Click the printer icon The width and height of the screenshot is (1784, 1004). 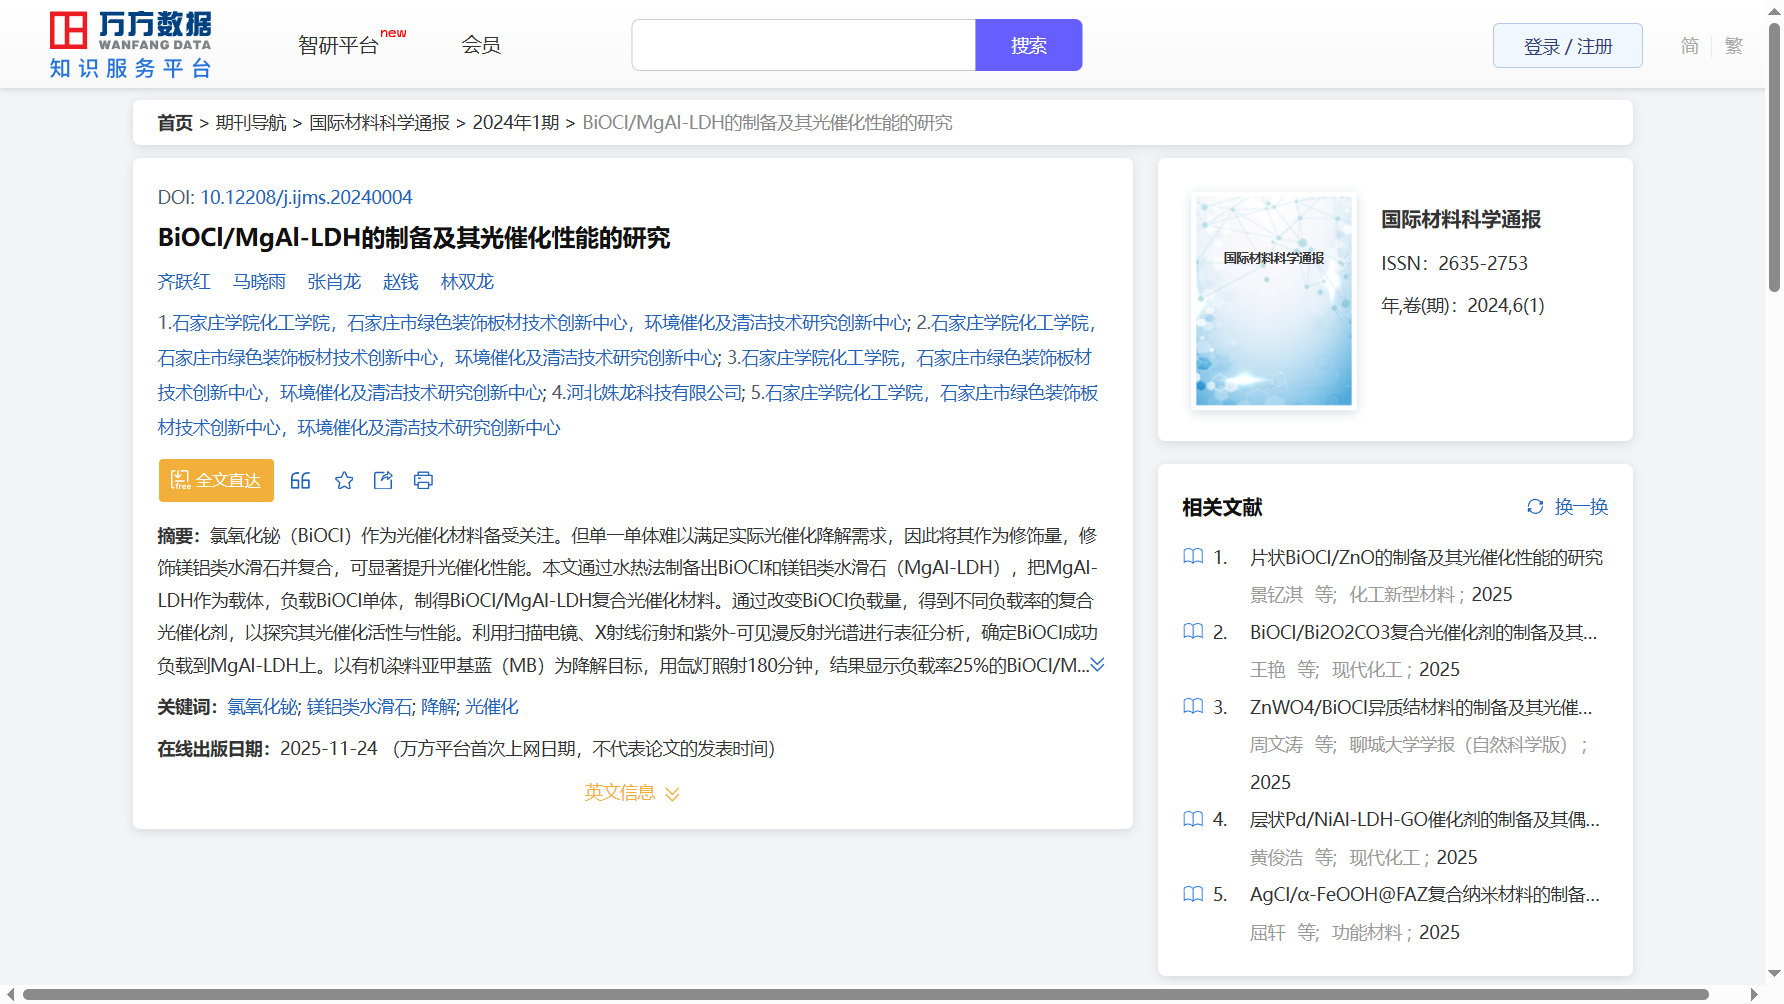(x=423, y=481)
